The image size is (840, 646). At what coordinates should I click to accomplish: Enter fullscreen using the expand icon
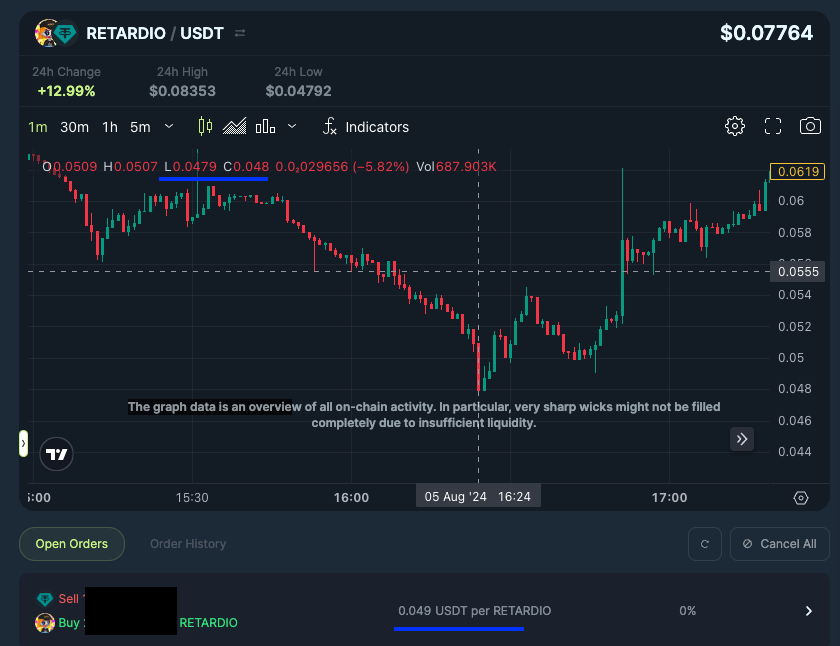click(x=773, y=126)
